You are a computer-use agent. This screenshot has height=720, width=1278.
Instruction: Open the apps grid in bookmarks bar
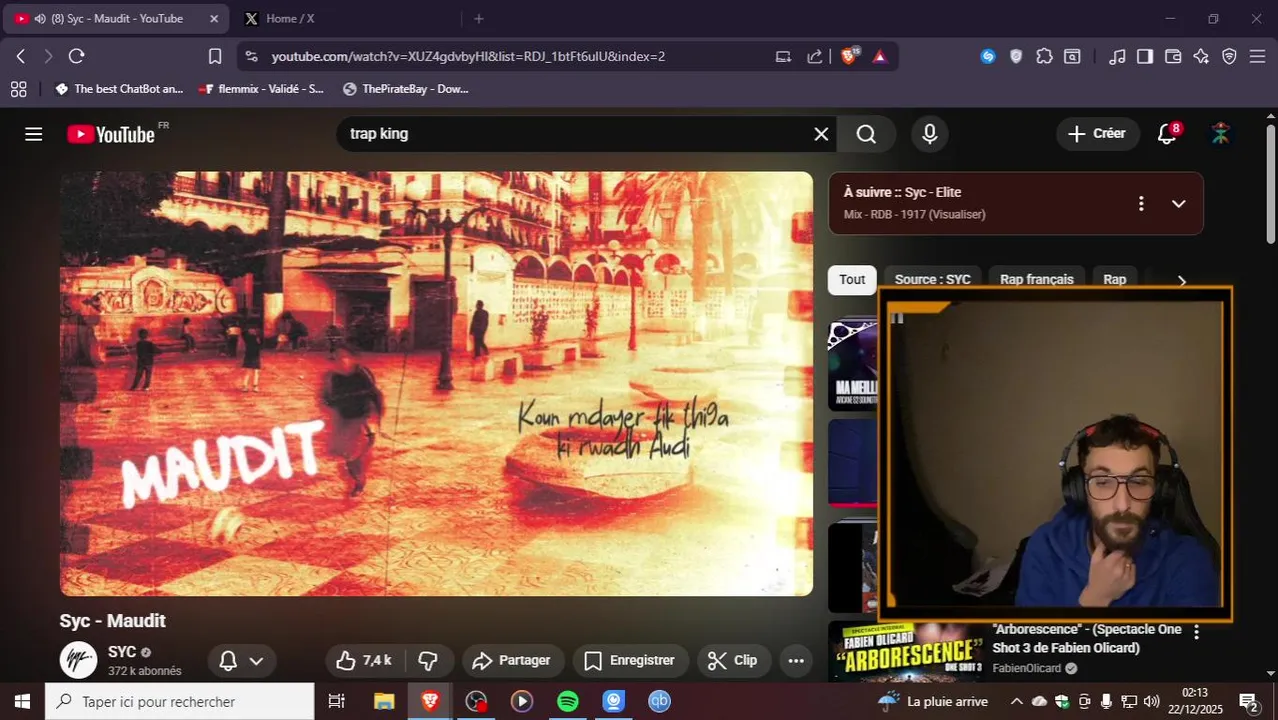pos(18,89)
